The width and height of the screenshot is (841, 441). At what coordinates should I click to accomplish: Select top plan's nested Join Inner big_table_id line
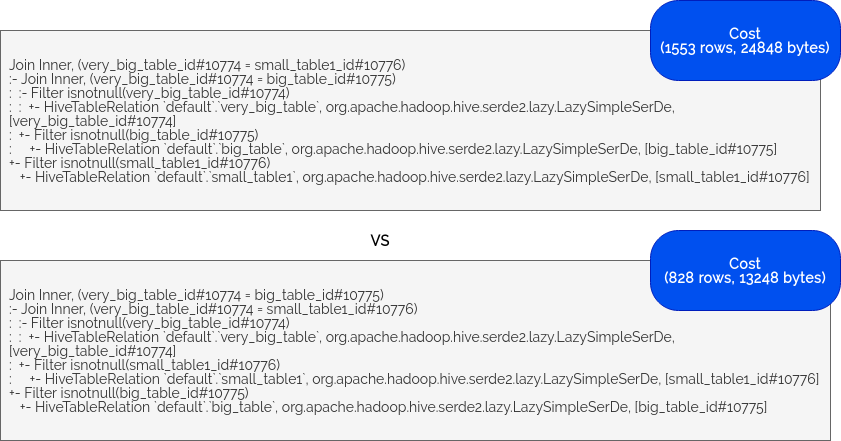(x=202, y=79)
